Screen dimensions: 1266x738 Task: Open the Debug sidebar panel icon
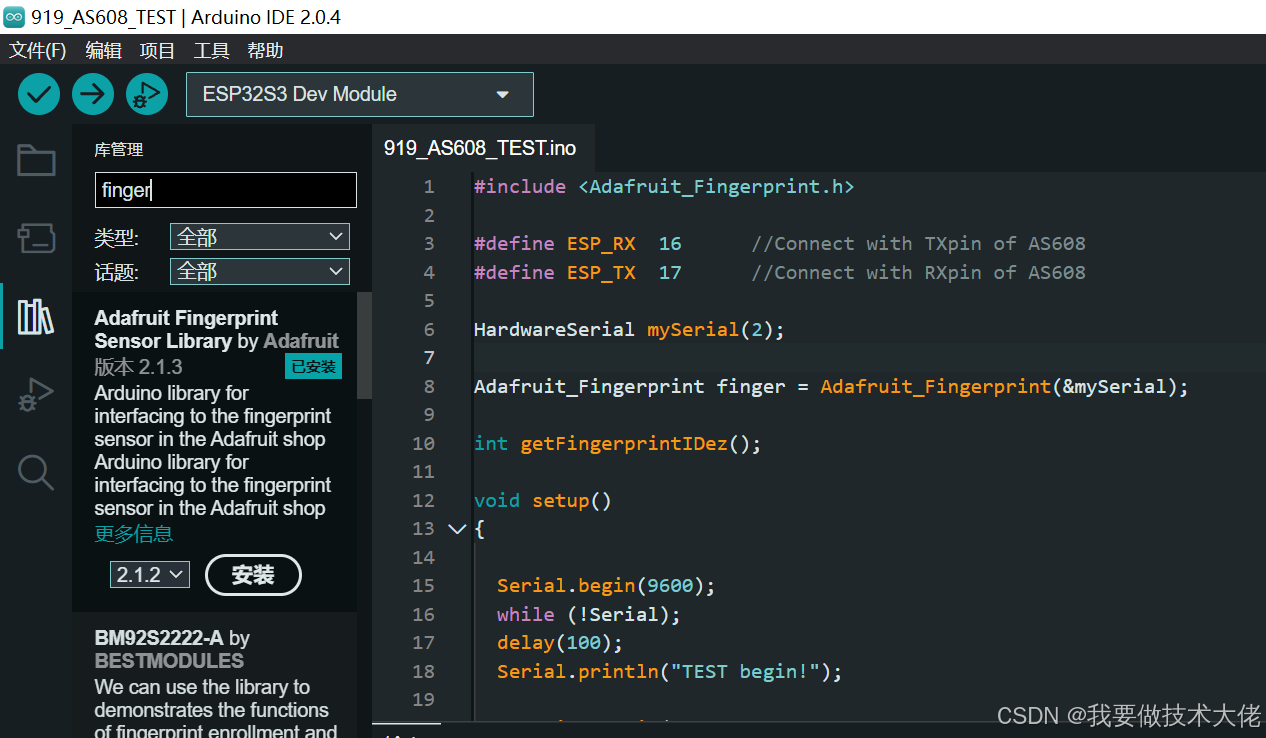pyautogui.click(x=36, y=395)
